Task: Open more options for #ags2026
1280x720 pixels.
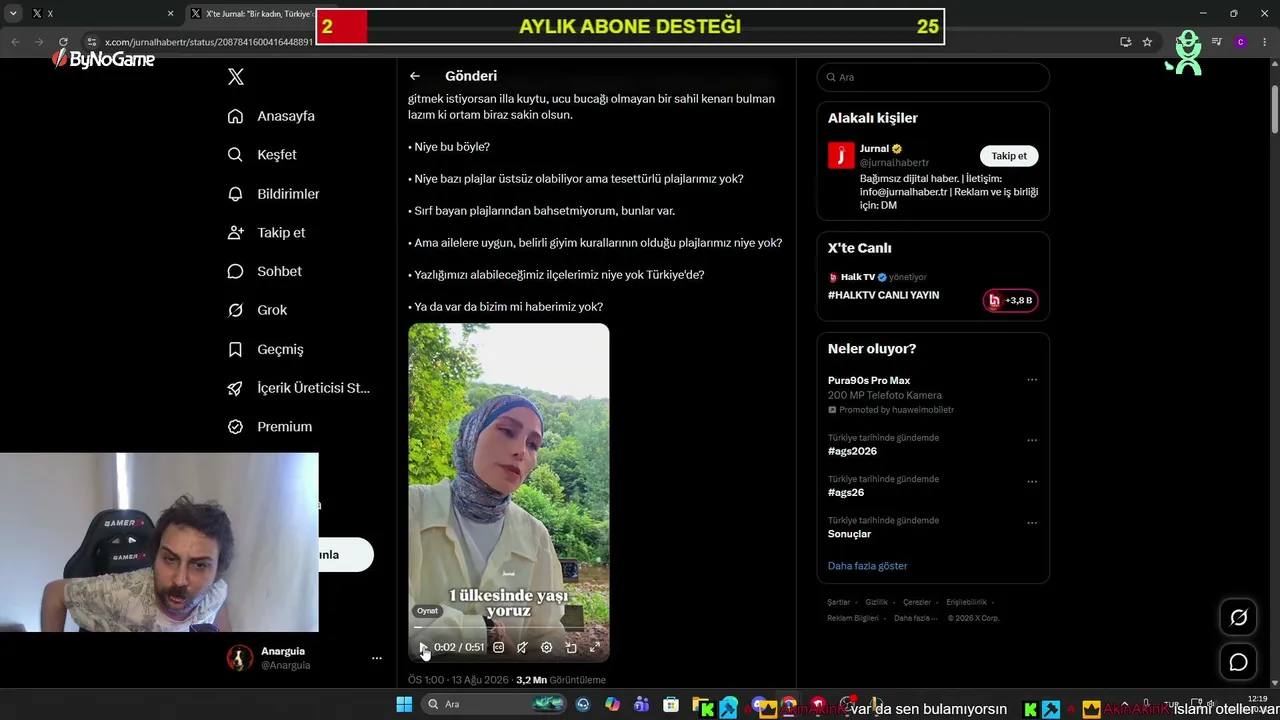Action: coord(1032,440)
